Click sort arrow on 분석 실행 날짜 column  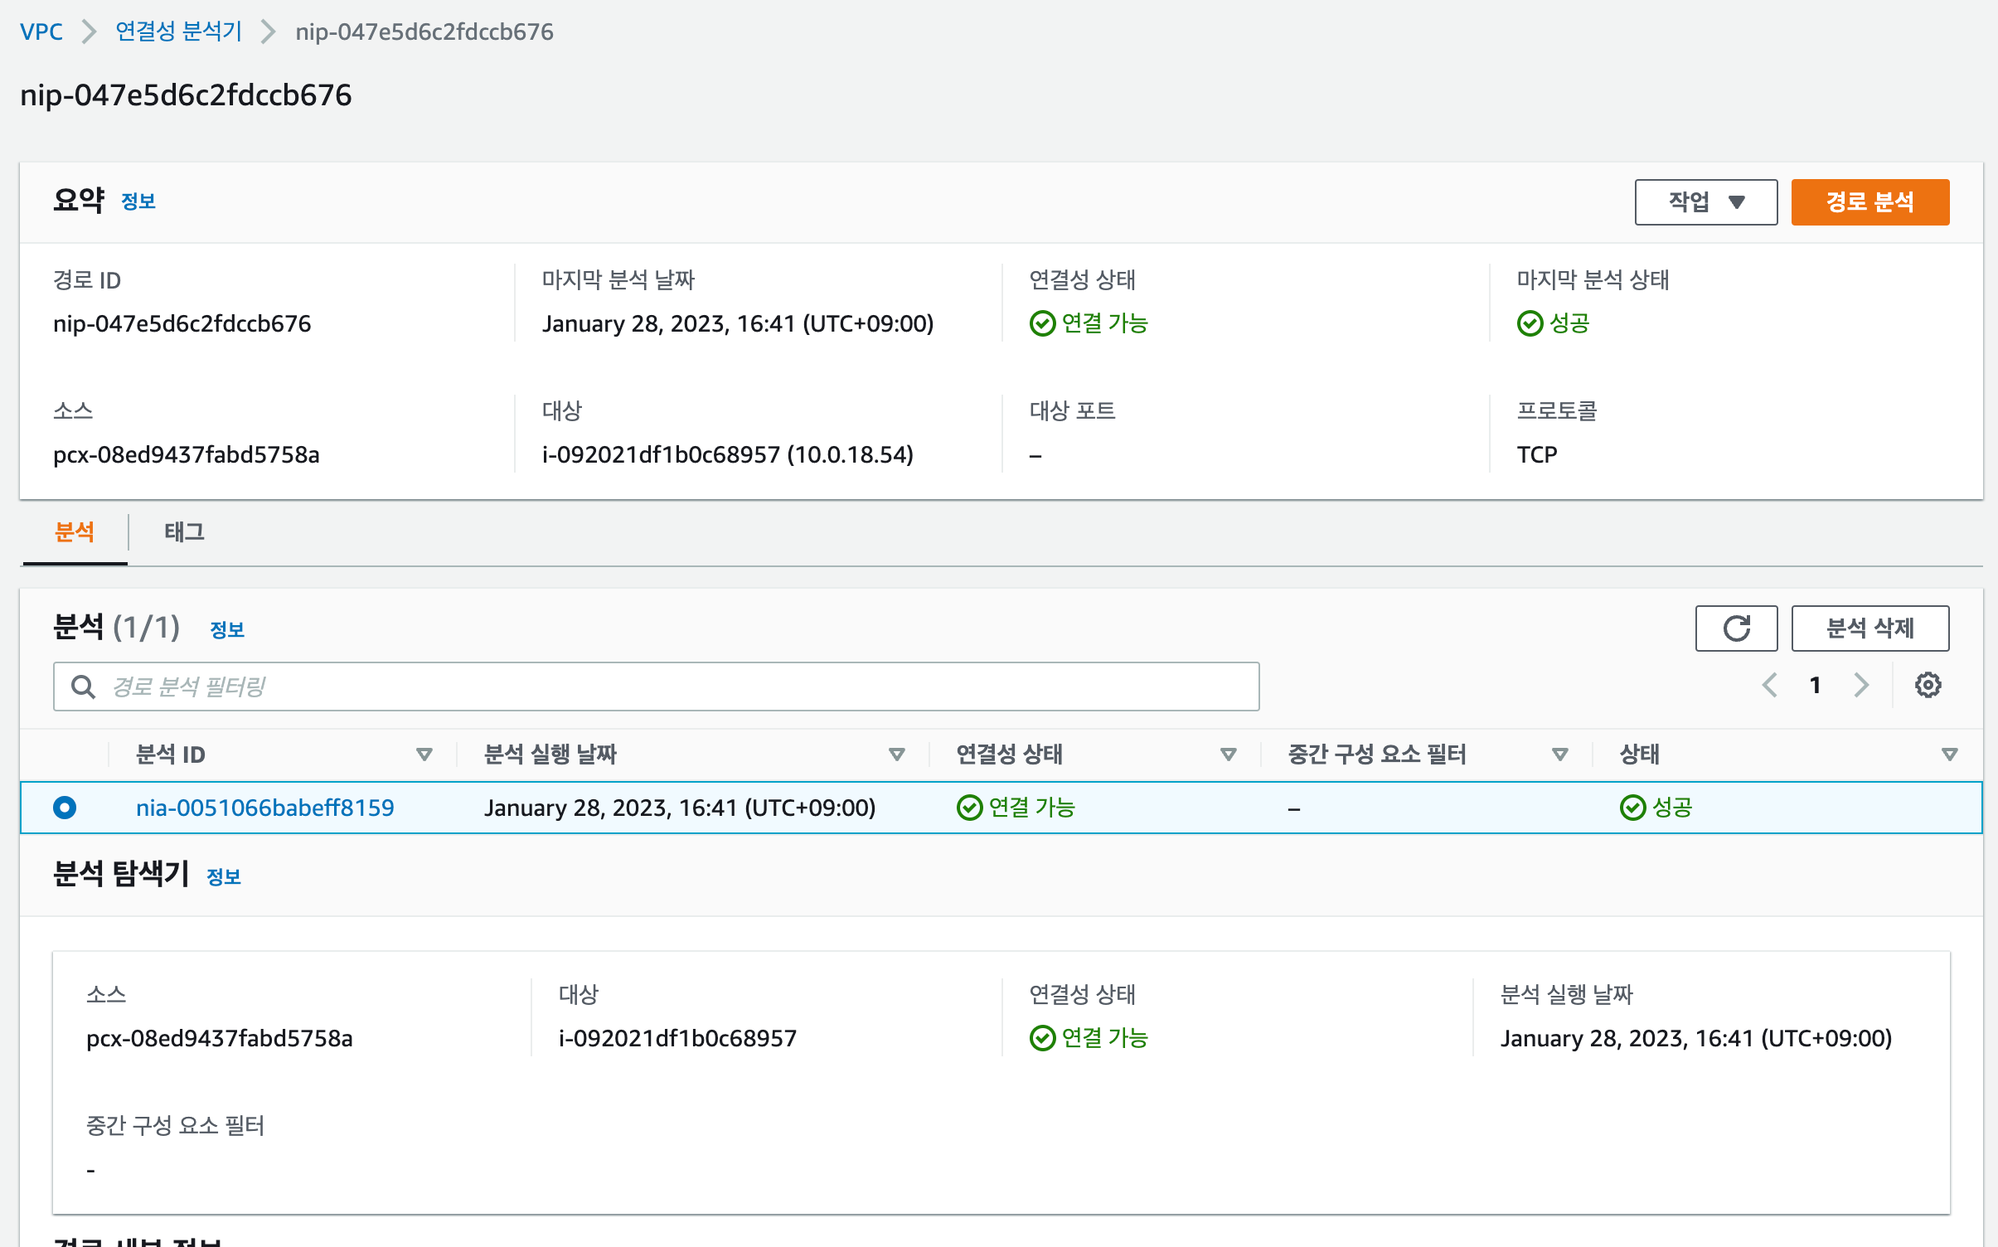pyautogui.click(x=896, y=754)
